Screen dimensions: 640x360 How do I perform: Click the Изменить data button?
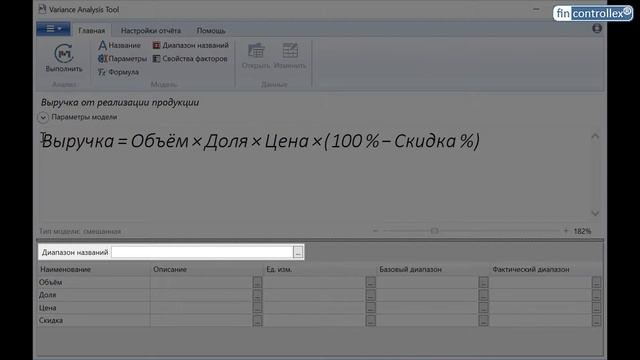click(290, 56)
